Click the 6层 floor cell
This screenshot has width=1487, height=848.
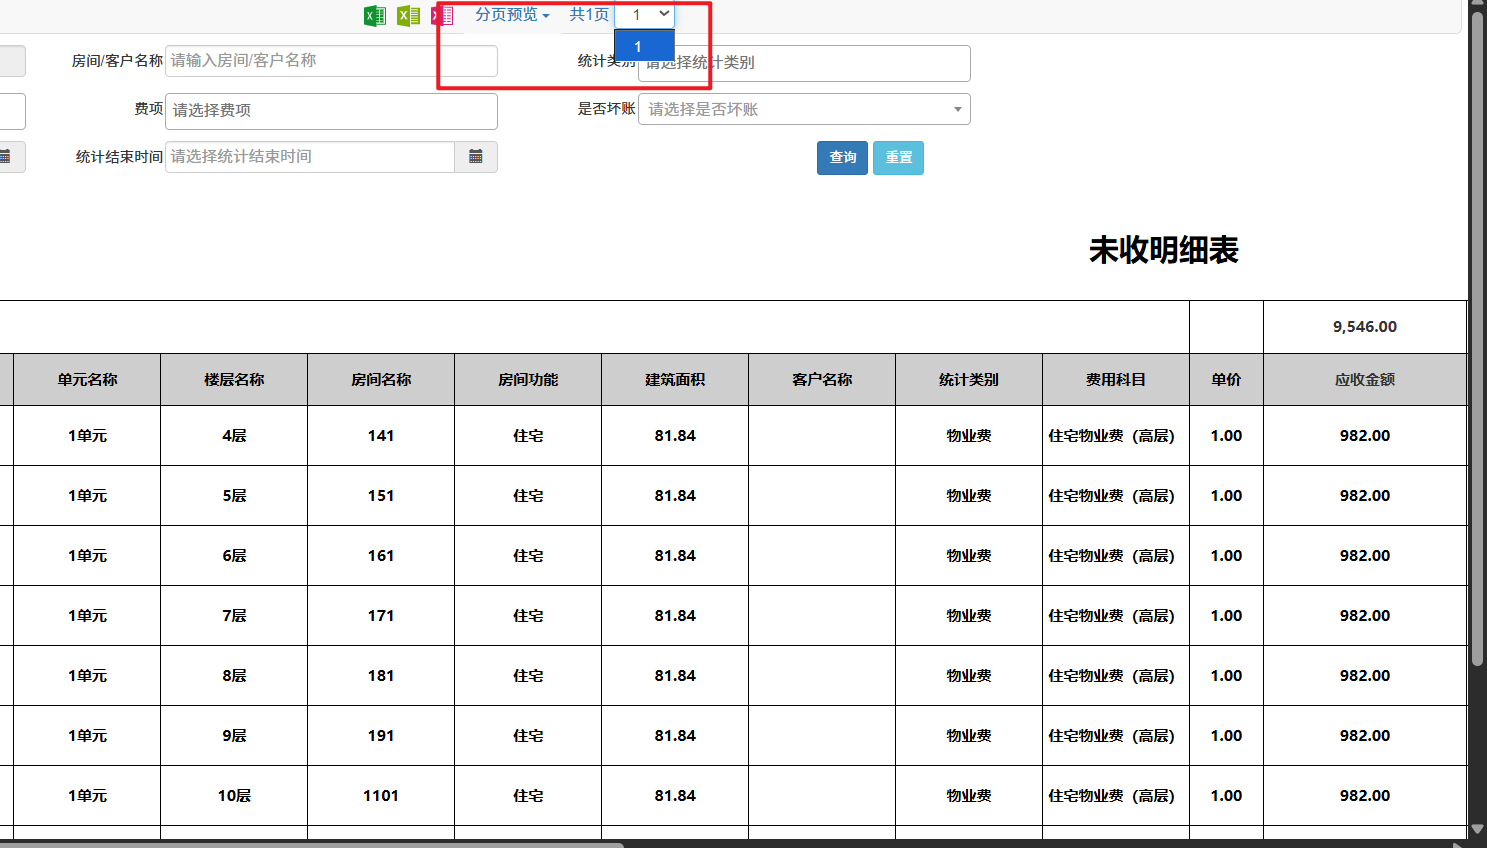coord(234,556)
